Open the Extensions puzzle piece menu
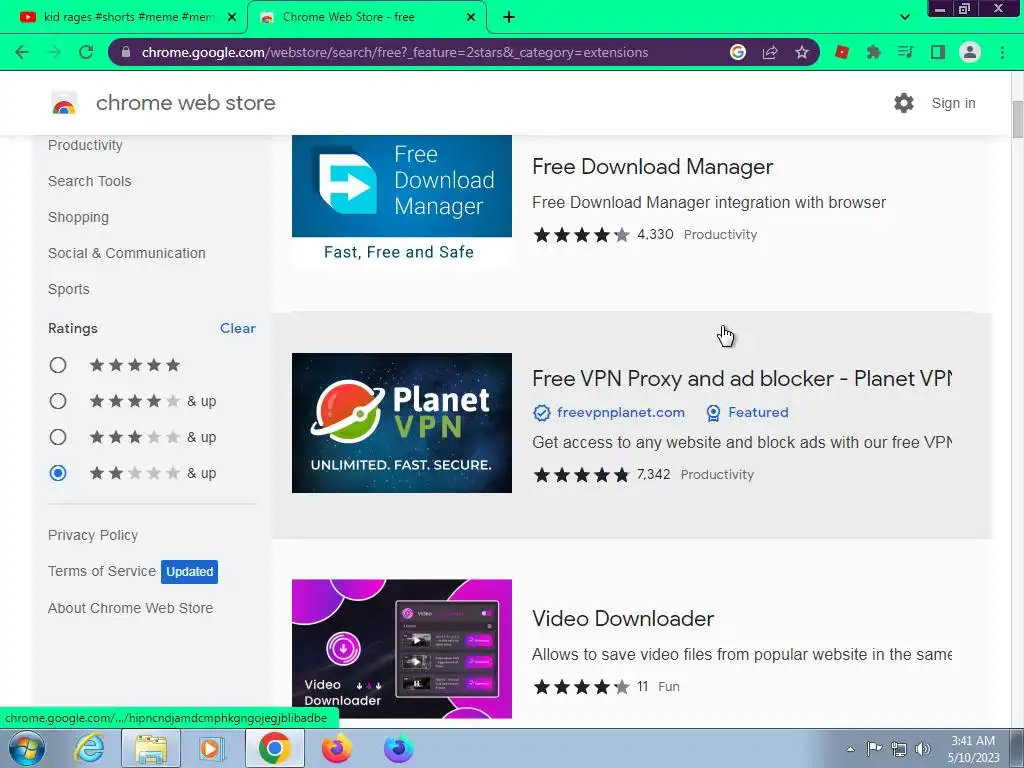The height and width of the screenshot is (768, 1024). [x=873, y=52]
